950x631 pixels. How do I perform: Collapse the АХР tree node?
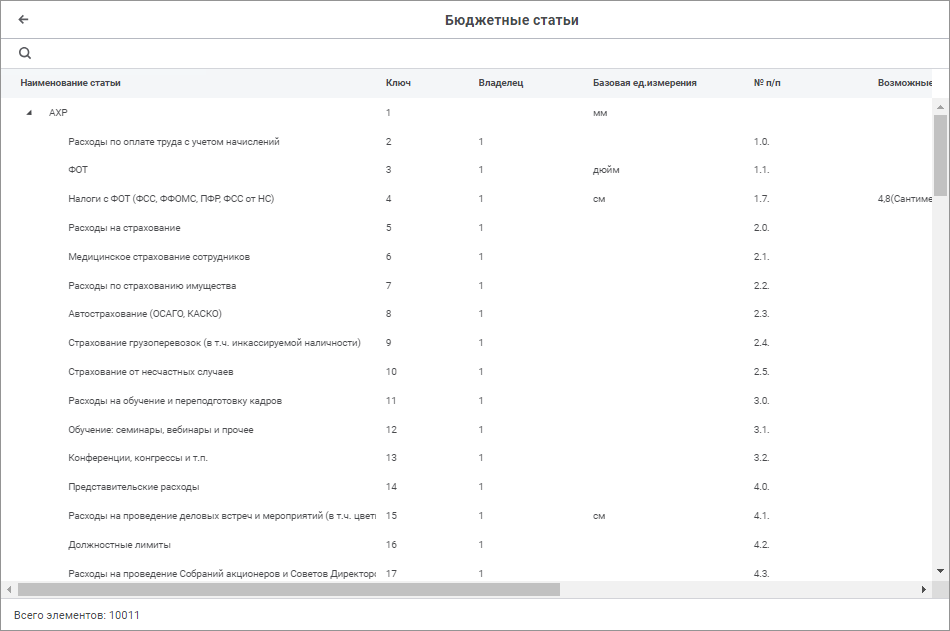click(29, 113)
